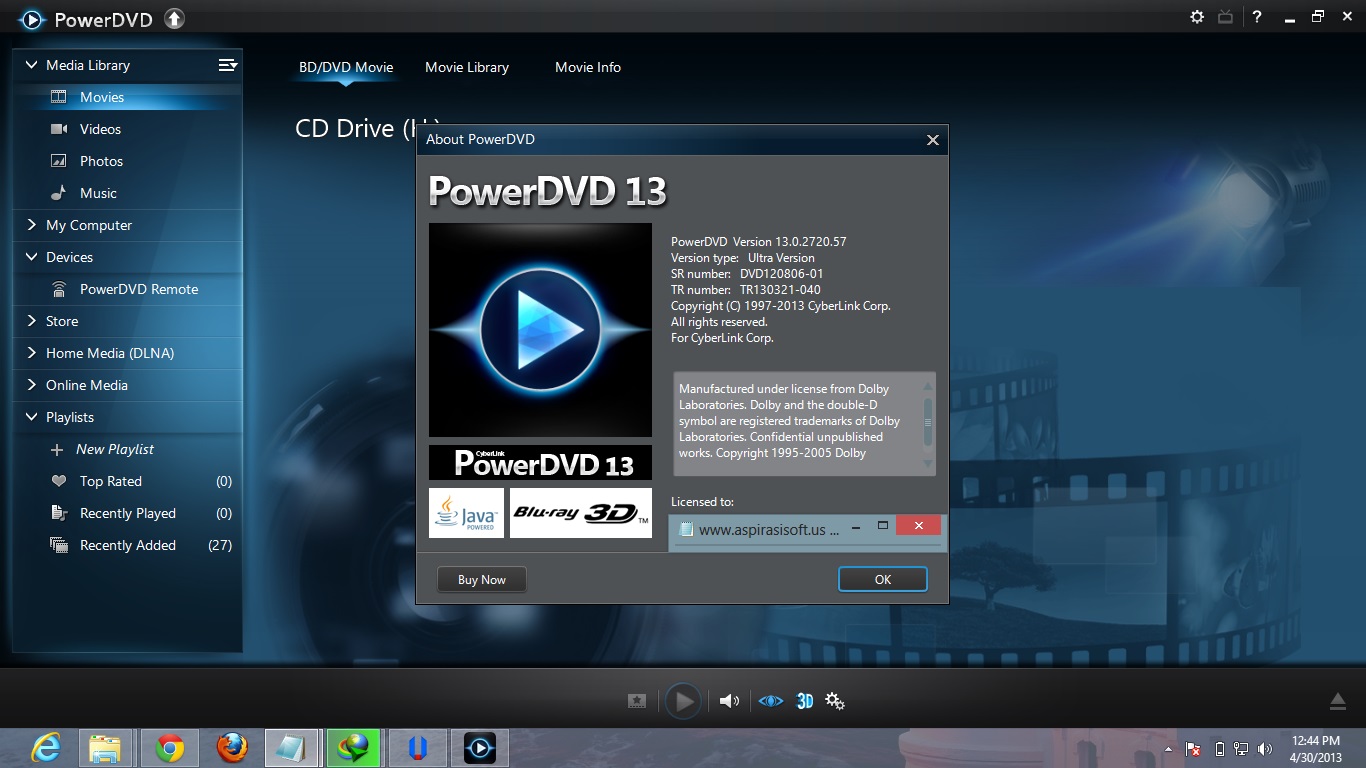Collapse the Devices section

pyautogui.click(x=31, y=257)
